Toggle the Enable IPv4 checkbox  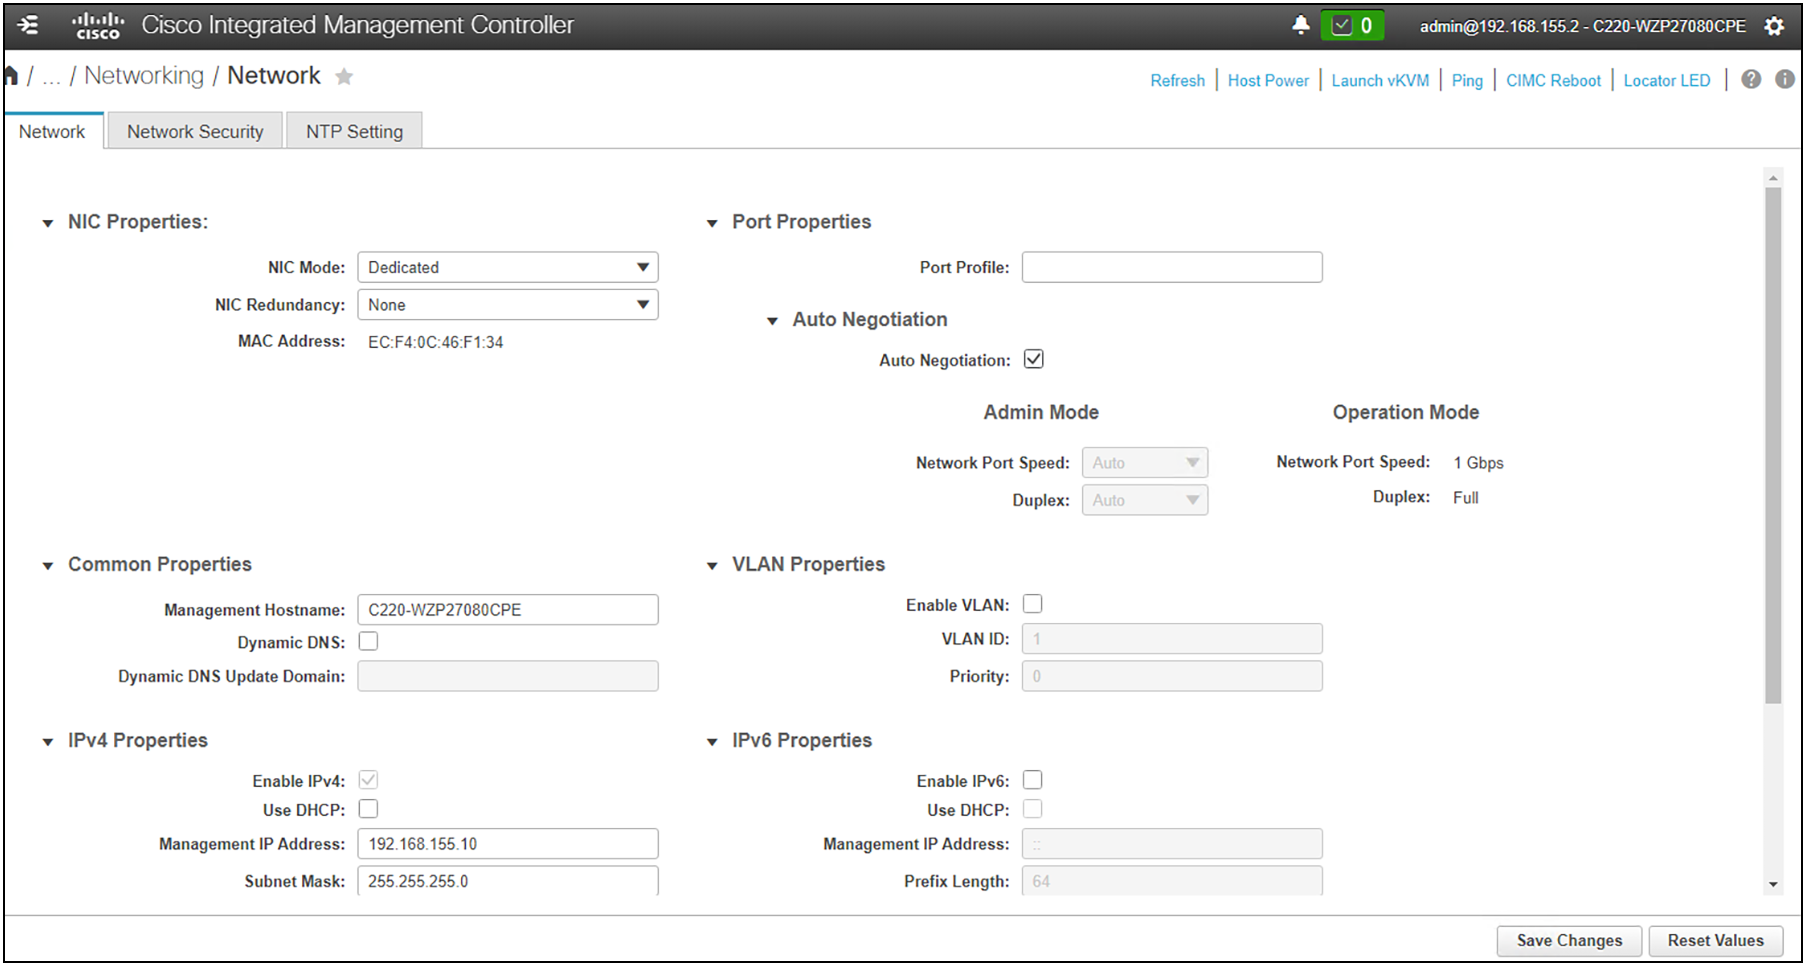click(368, 780)
